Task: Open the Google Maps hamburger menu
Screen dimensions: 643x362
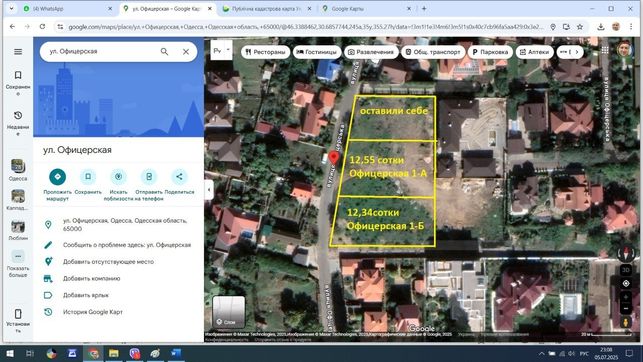Action: 18,52
